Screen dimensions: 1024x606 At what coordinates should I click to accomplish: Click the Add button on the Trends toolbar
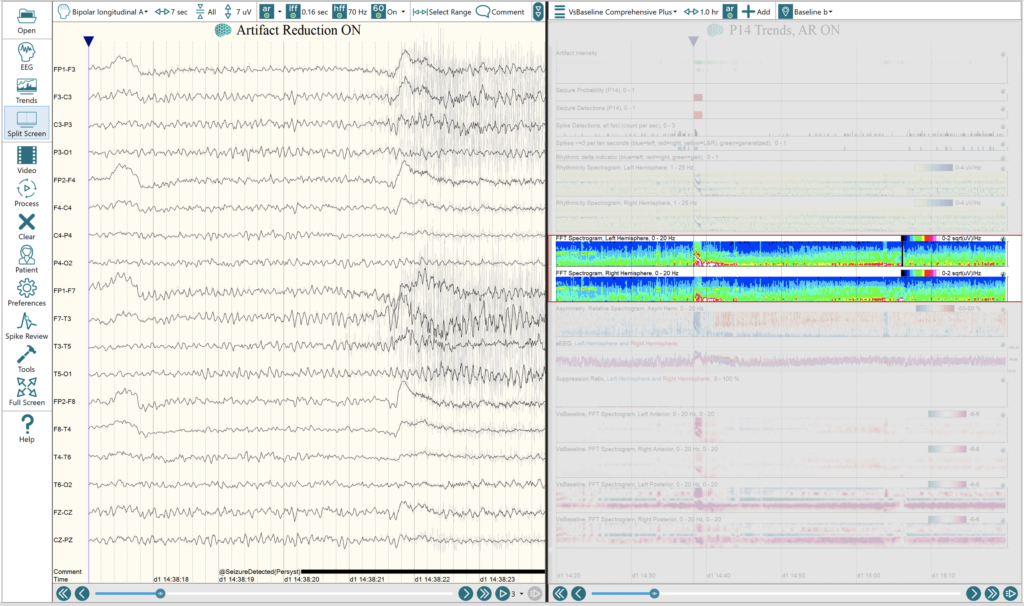click(755, 11)
